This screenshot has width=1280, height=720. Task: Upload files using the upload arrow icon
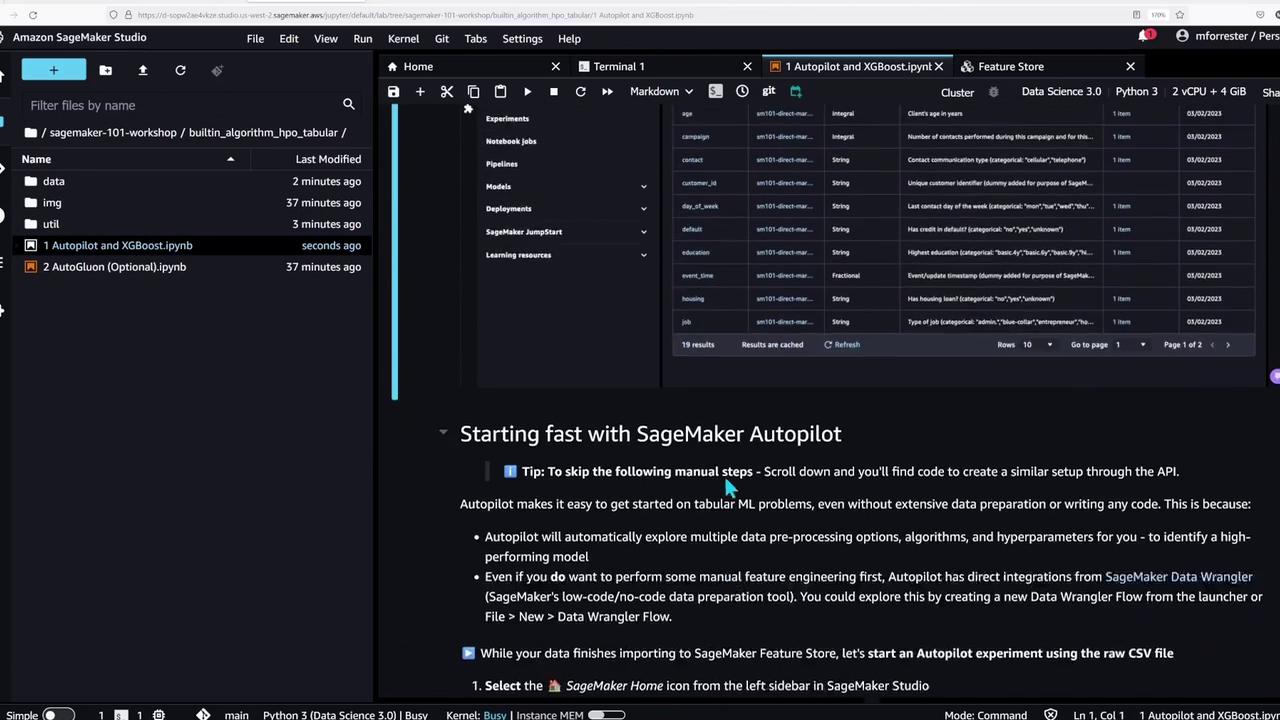click(142, 70)
